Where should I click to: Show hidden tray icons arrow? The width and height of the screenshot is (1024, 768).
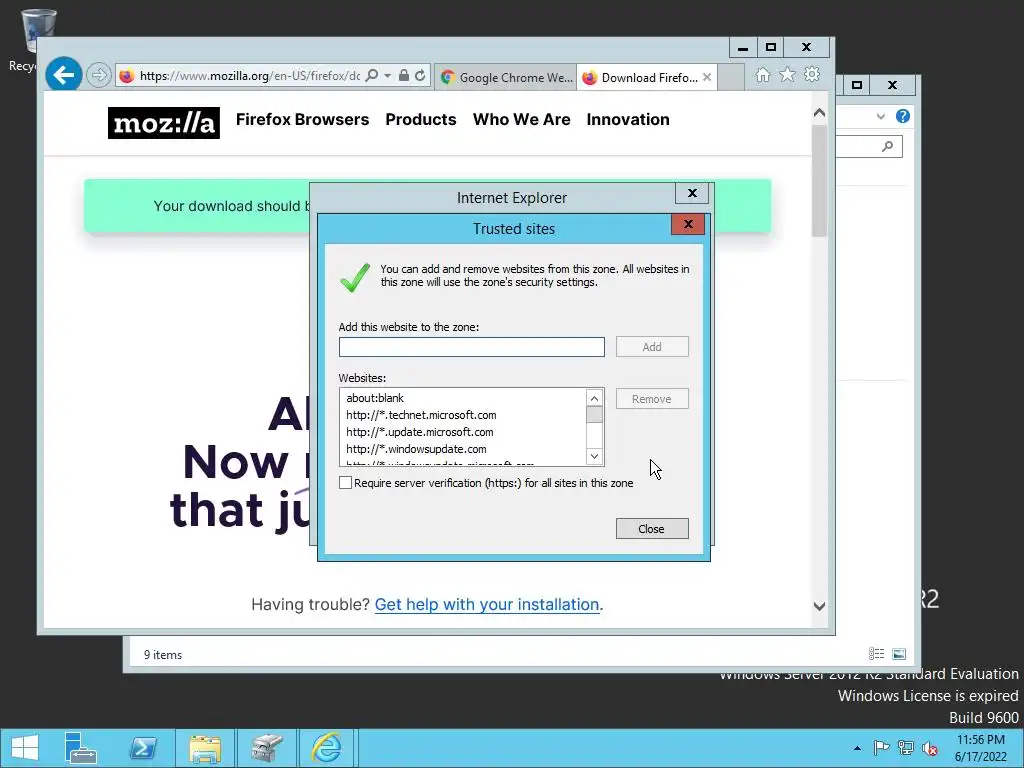(x=857, y=748)
